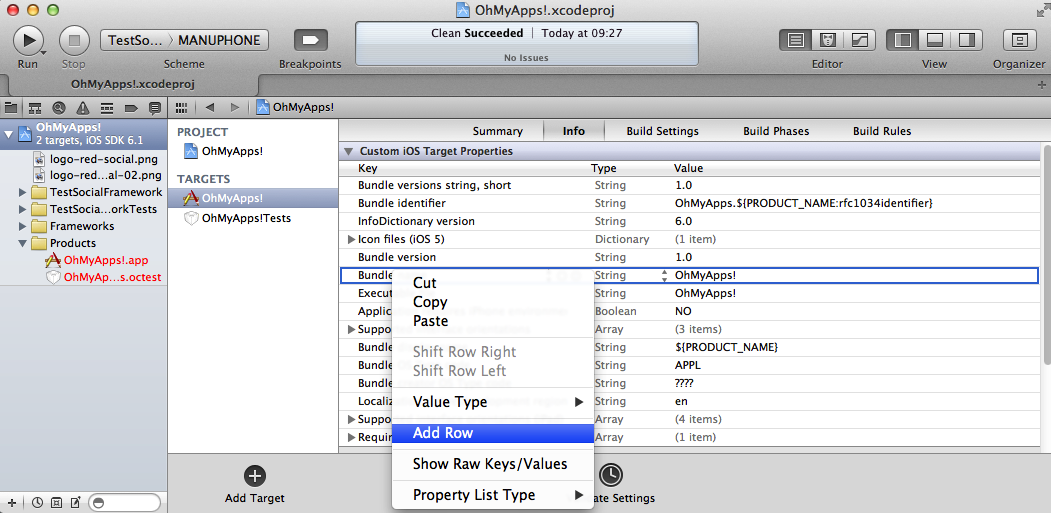Expand the Icon files (iOS 5) row
This screenshot has height=513, width=1051.
click(x=351, y=239)
